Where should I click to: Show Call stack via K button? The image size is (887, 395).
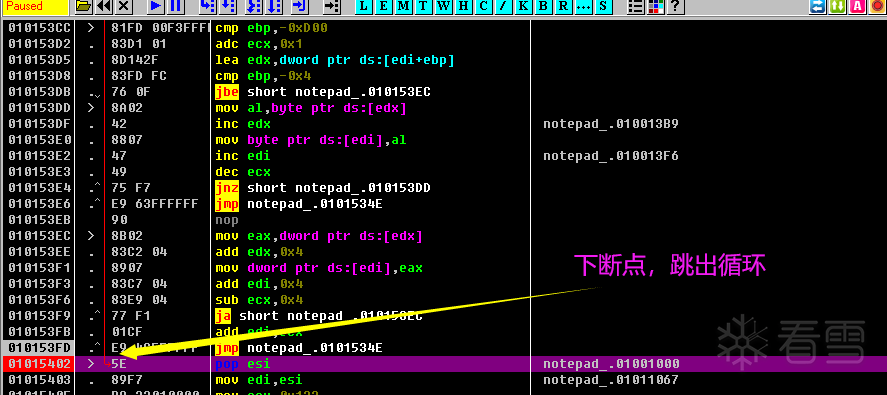[x=524, y=7]
